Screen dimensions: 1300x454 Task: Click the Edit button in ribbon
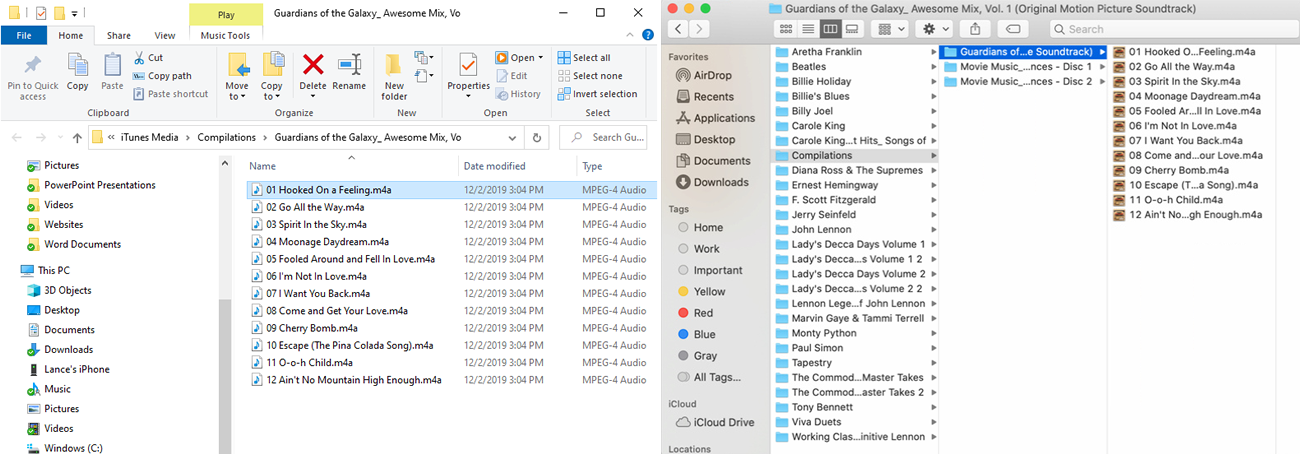[512, 76]
